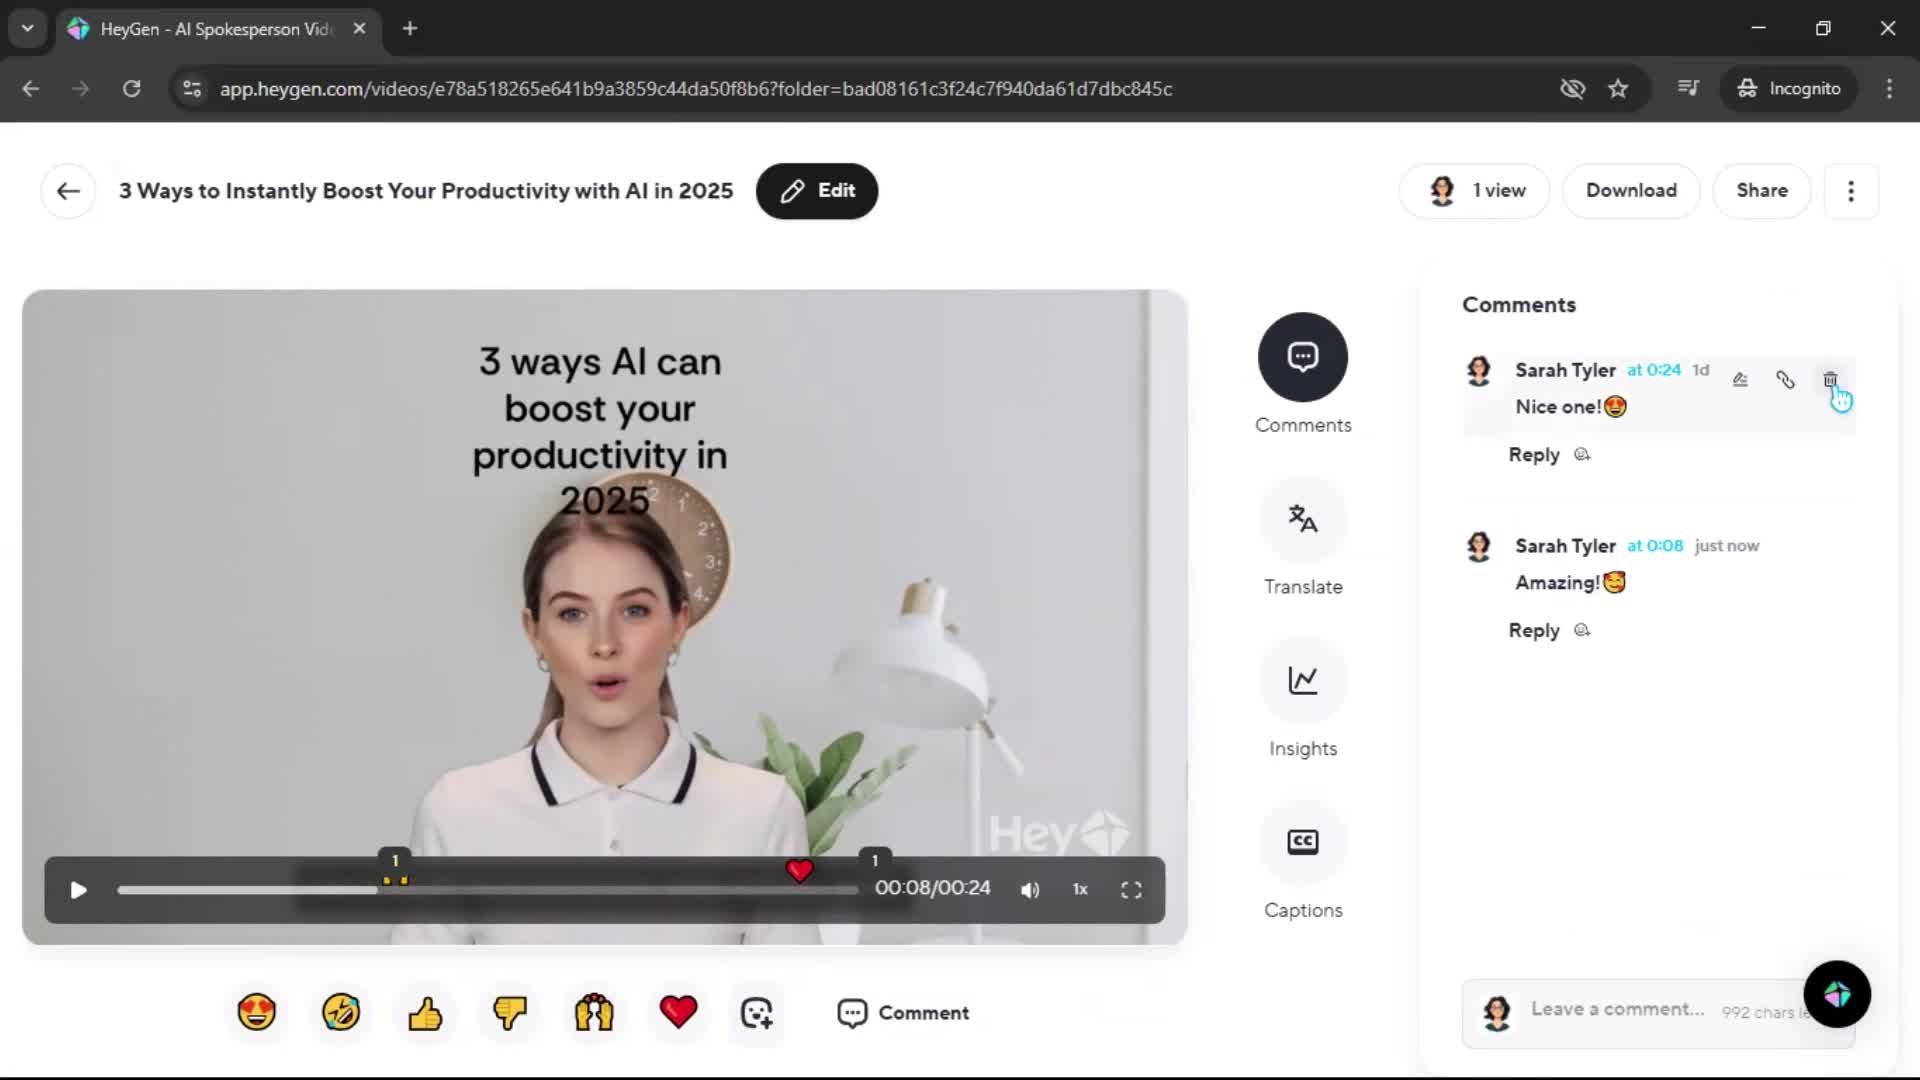Screen dimensions: 1920x1080
Task: React with the heart emoji
Action: coord(678,1013)
